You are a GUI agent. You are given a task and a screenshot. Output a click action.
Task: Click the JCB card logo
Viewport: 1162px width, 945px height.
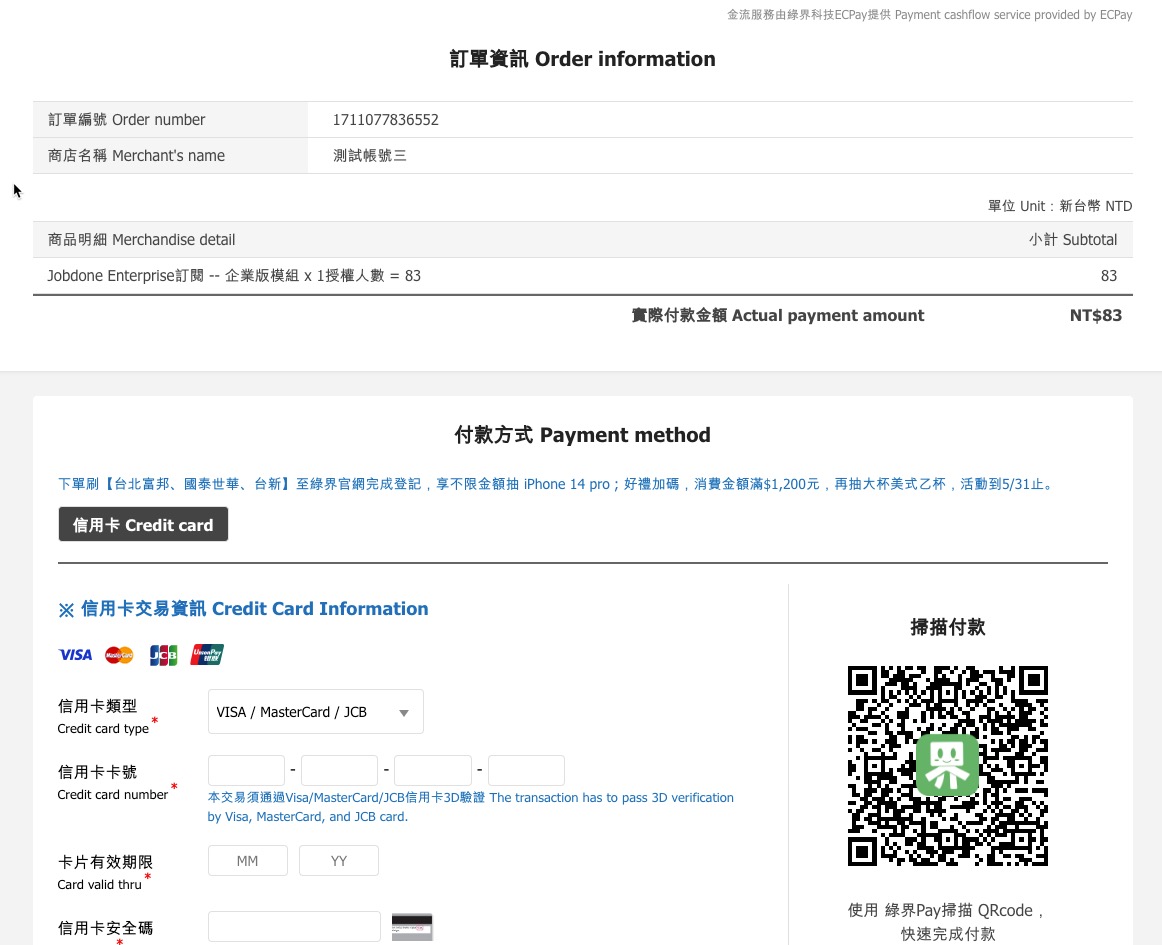pos(164,654)
